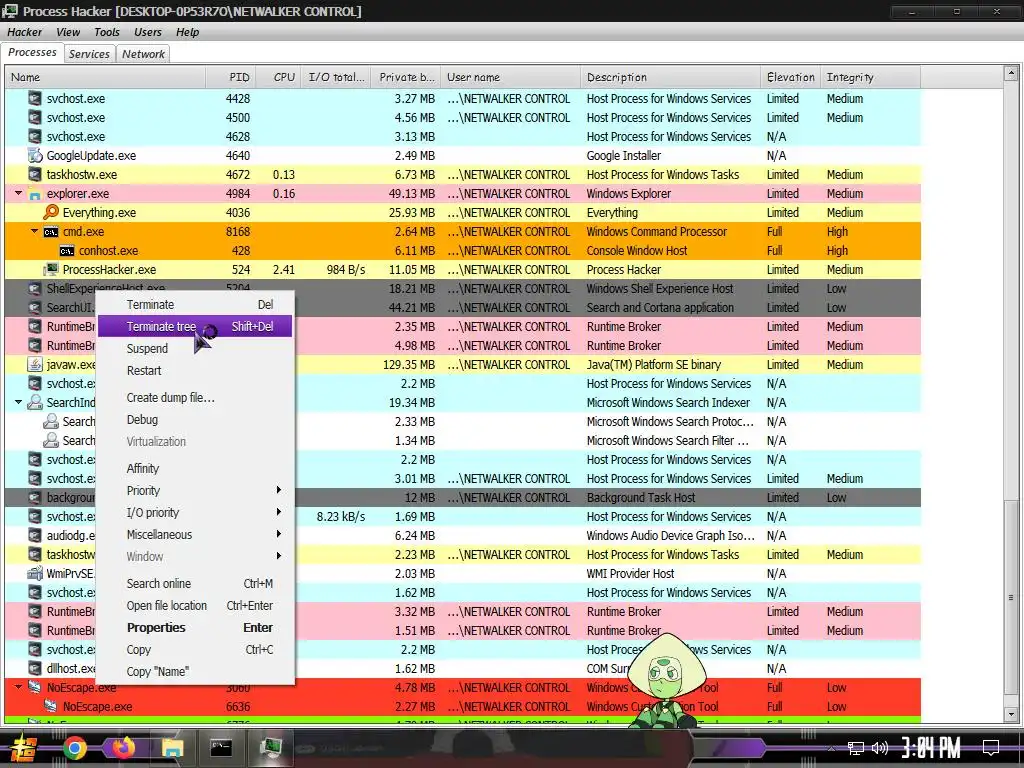This screenshot has width=1024, height=768.
Task: Select the "129.35 MB" javaw memory value
Action: pos(409,364)
